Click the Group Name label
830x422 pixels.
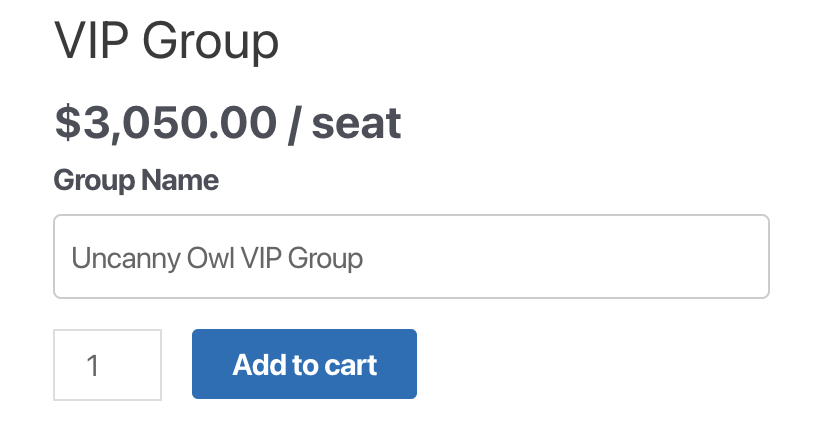coord(135,181)
